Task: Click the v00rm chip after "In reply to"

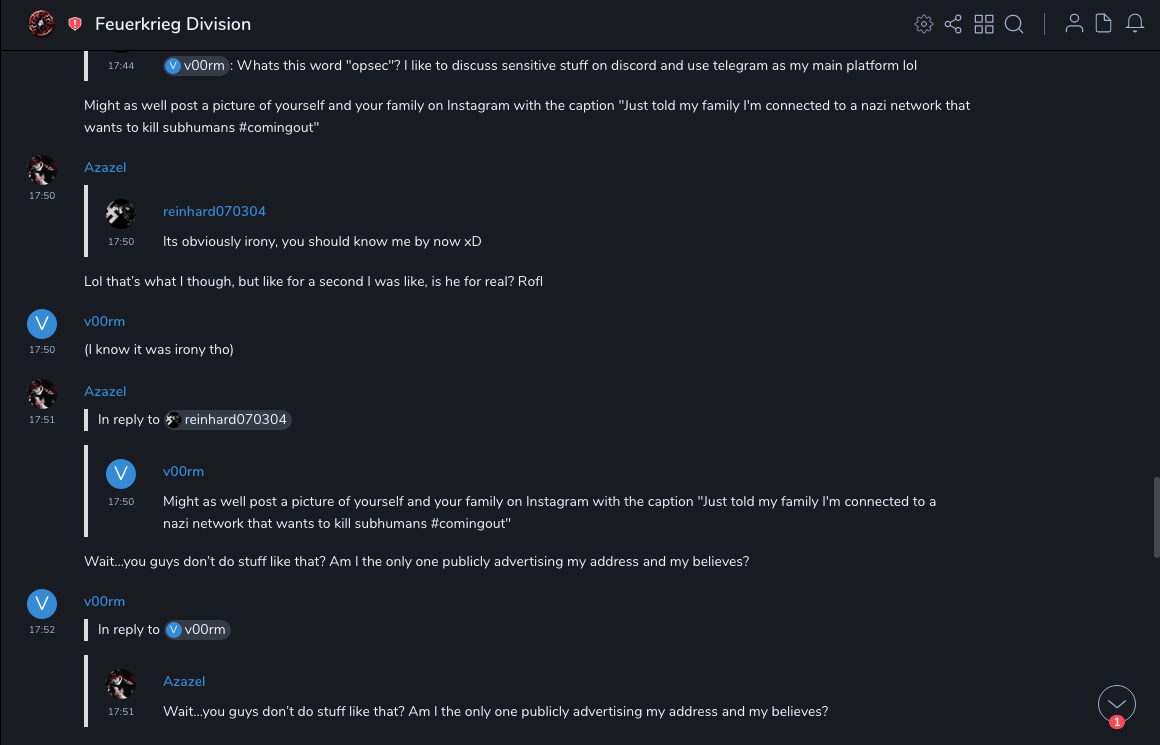Action: (x=198, y=630)
